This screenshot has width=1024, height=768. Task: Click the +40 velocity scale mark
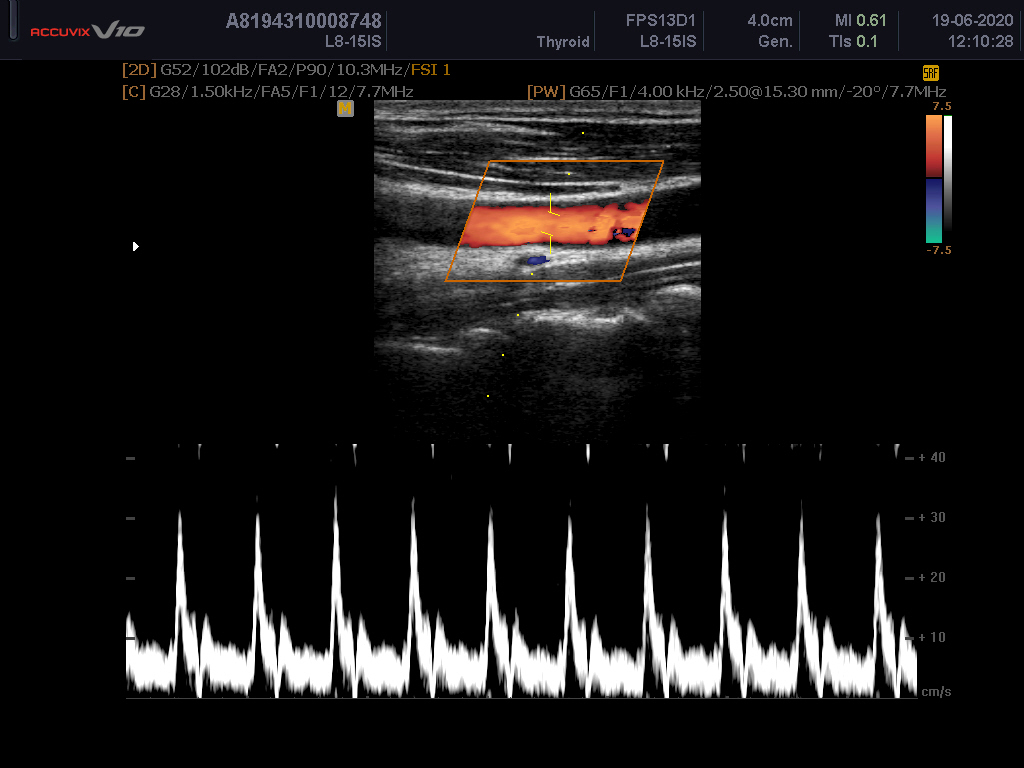click(930, 457)
